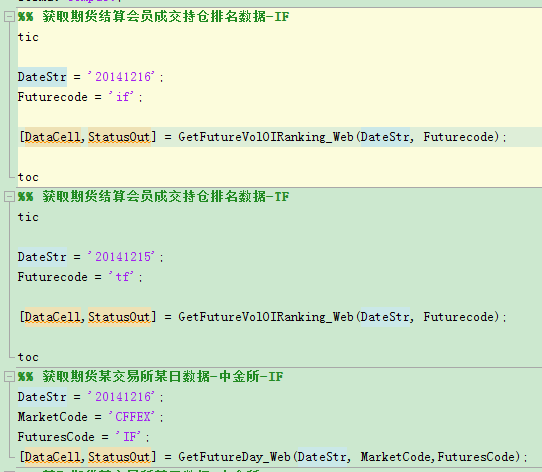Viewport: 542px width, 472px height.
Task: Collapse the 成交持仓排名数据-TF code section
Action: coord(9,197)
